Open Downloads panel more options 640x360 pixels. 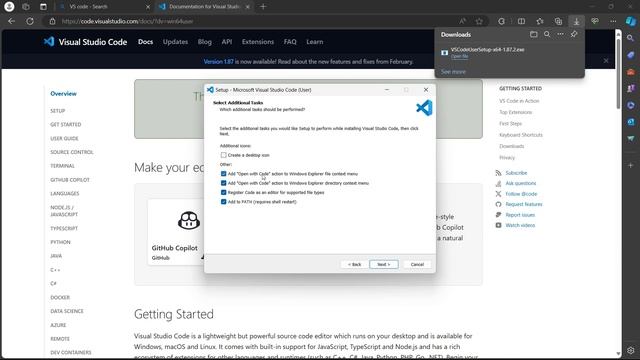[x=560, y=34]
